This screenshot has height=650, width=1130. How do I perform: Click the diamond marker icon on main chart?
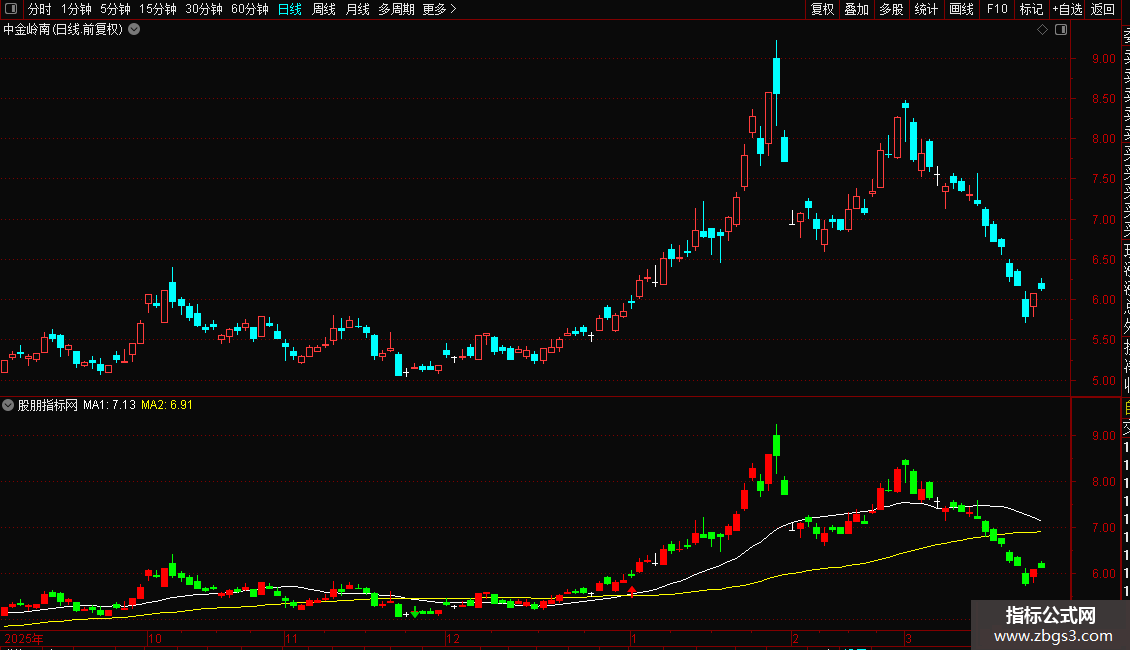pyautogui.click(x=1042, y=30)
